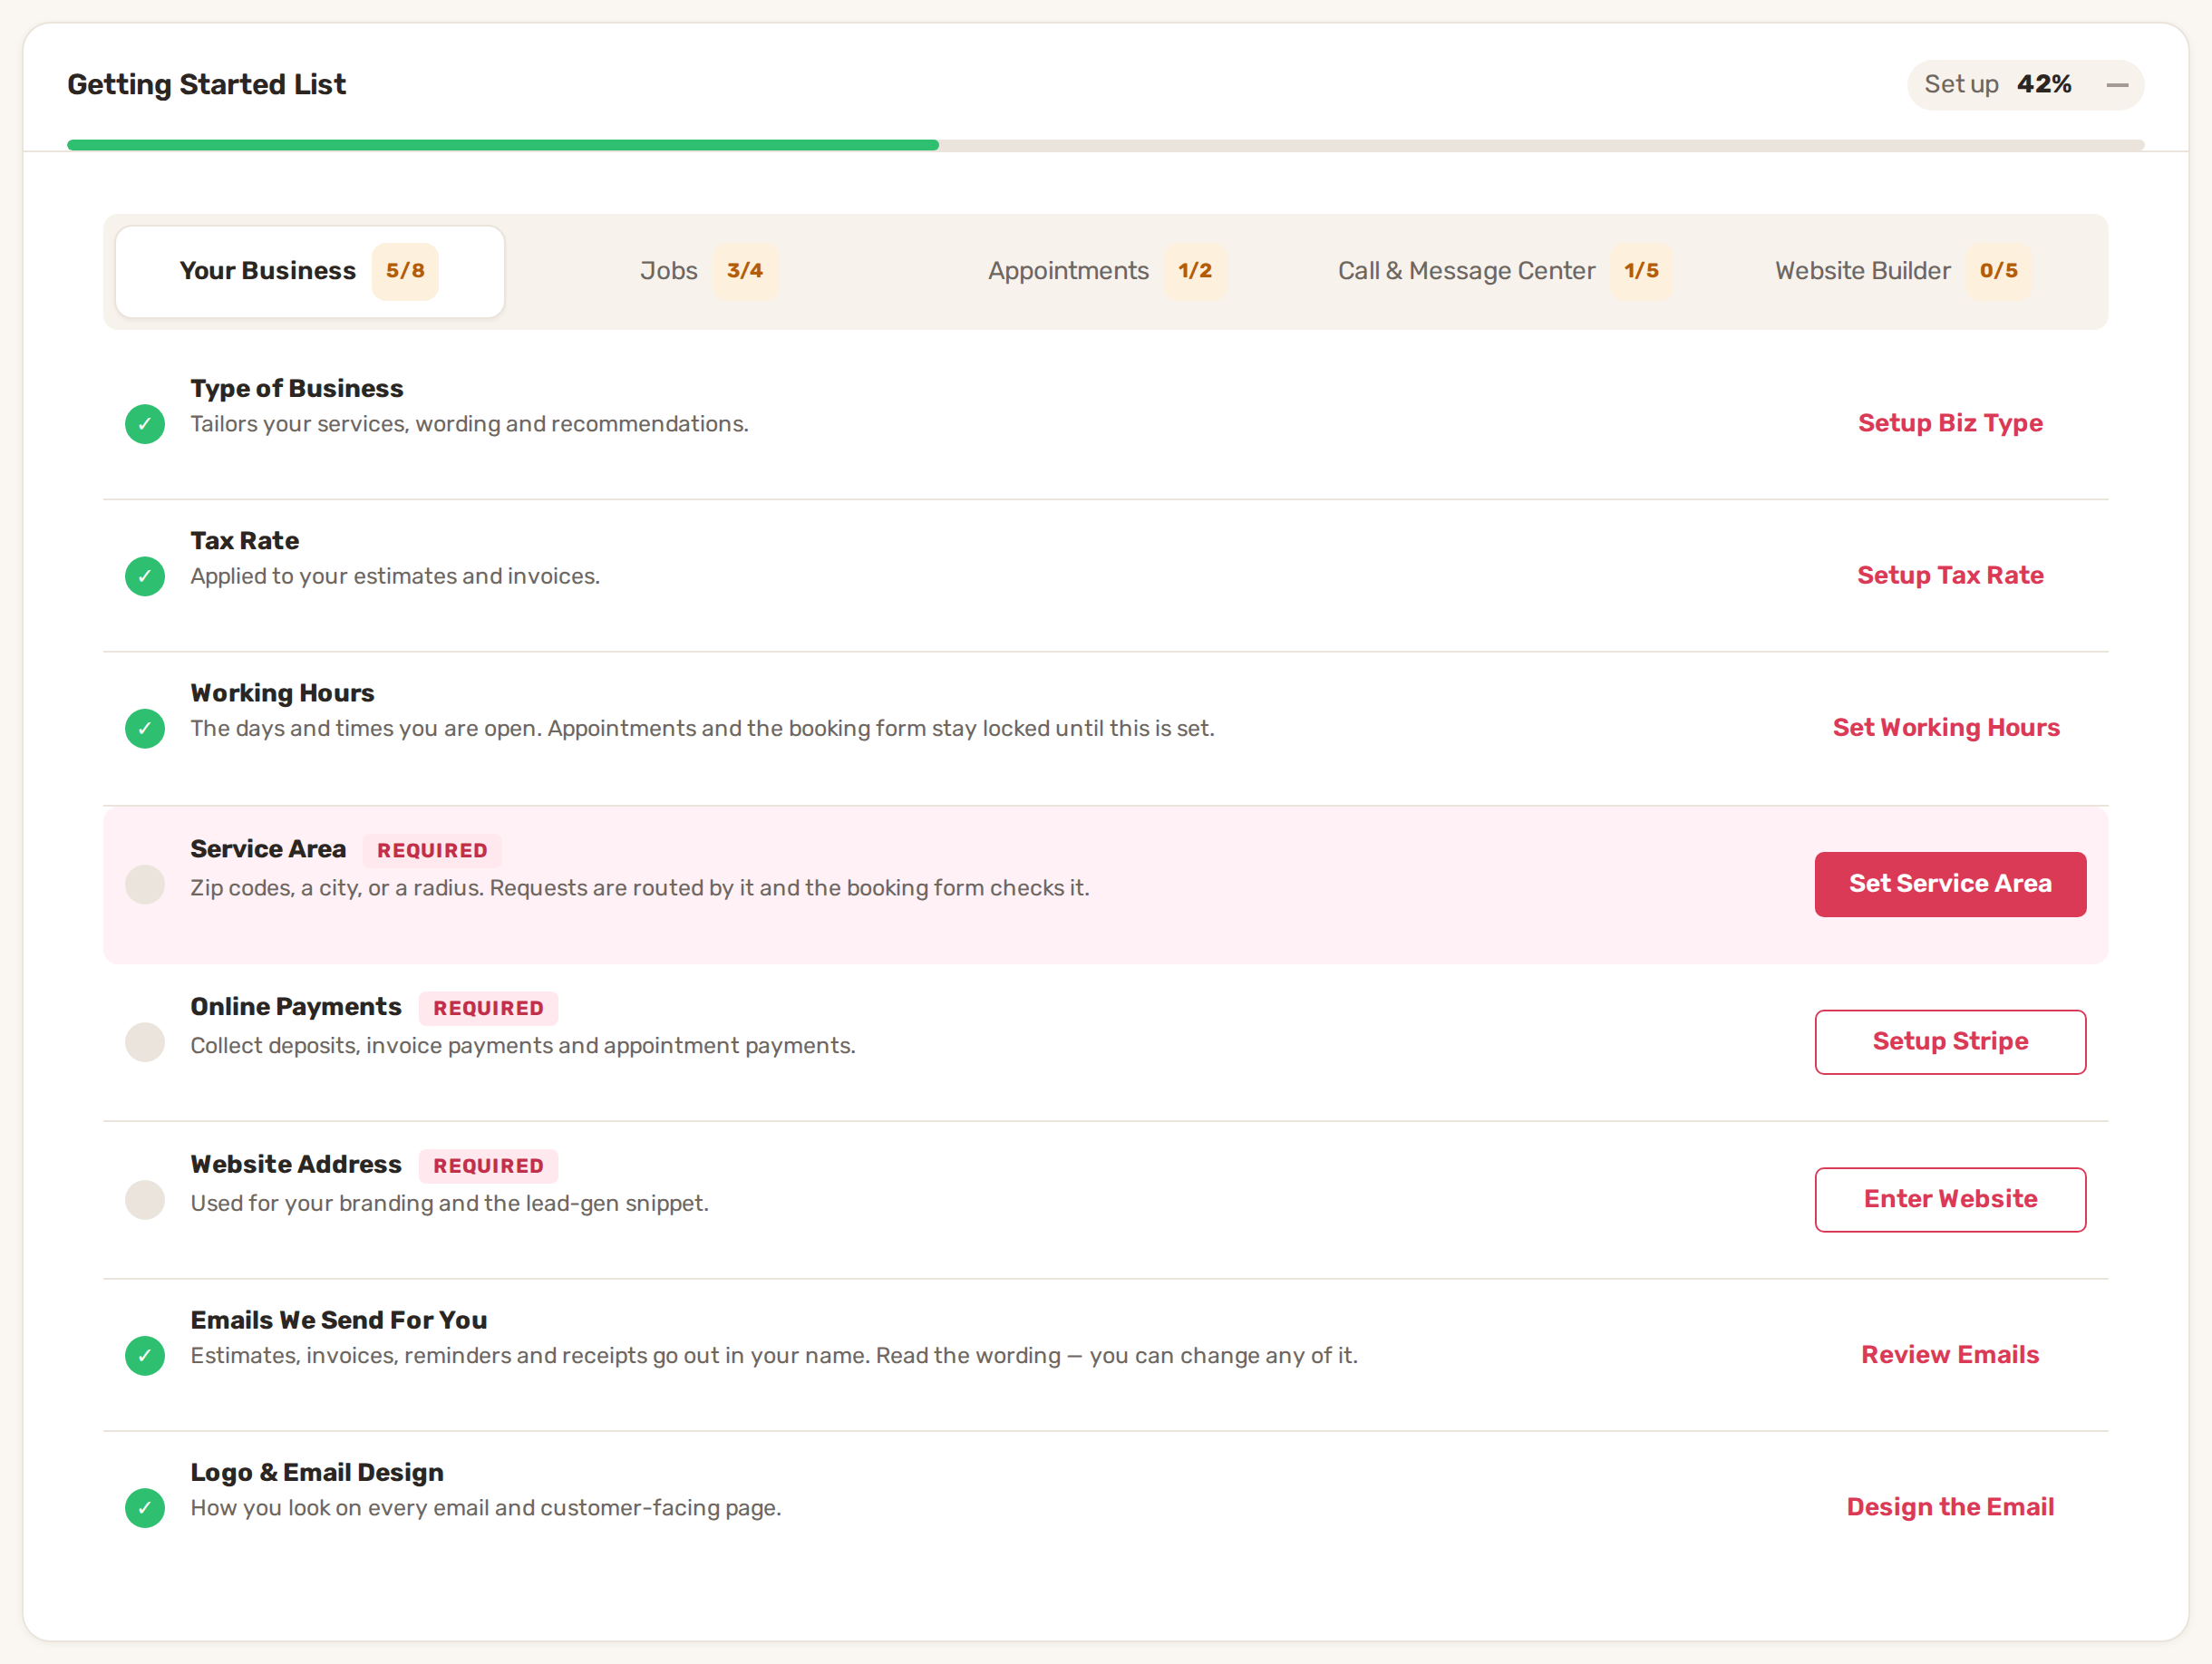Click the REQUIRED tag beside Online Payments
The image size is (2212, 1664).
pyautogui.click(x=488, y=1008)
